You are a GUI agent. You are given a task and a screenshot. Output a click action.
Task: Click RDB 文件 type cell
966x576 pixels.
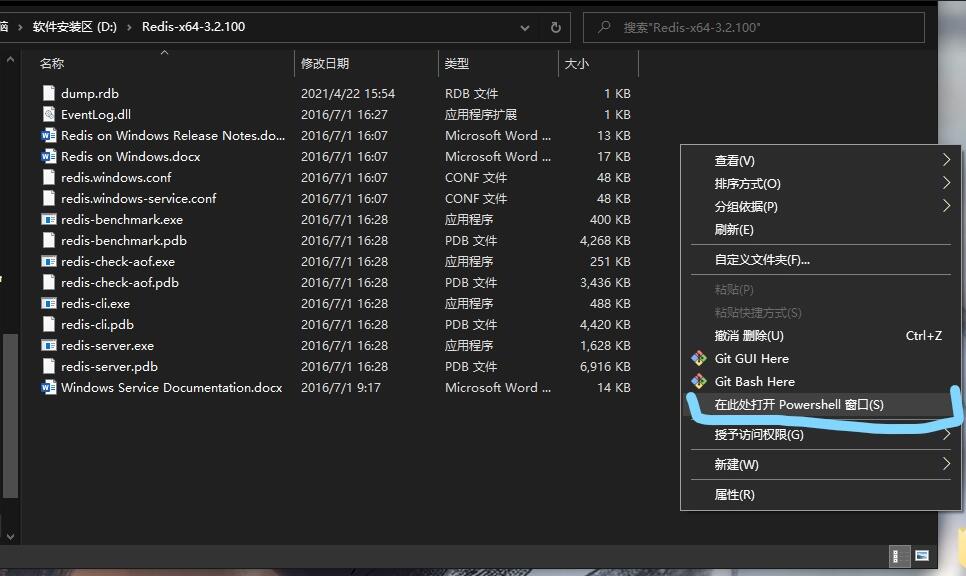pos(471,94)
